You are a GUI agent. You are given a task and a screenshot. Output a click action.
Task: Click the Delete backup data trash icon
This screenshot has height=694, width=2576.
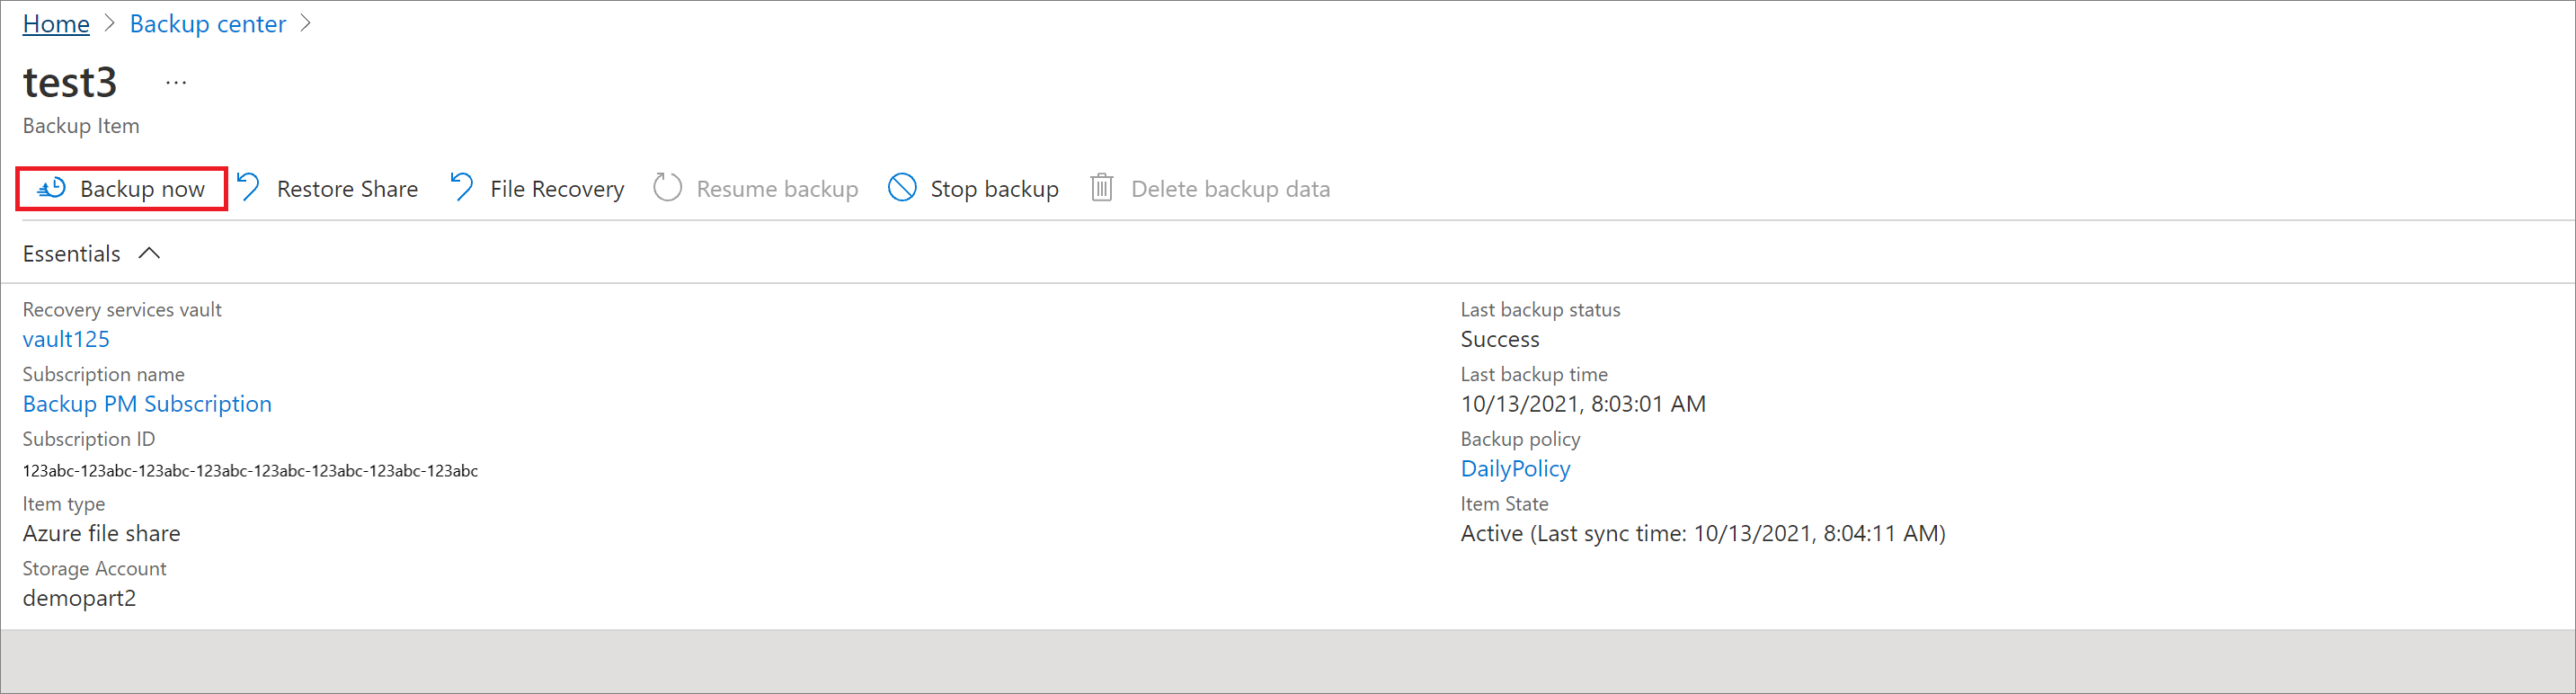[1101, 188]
